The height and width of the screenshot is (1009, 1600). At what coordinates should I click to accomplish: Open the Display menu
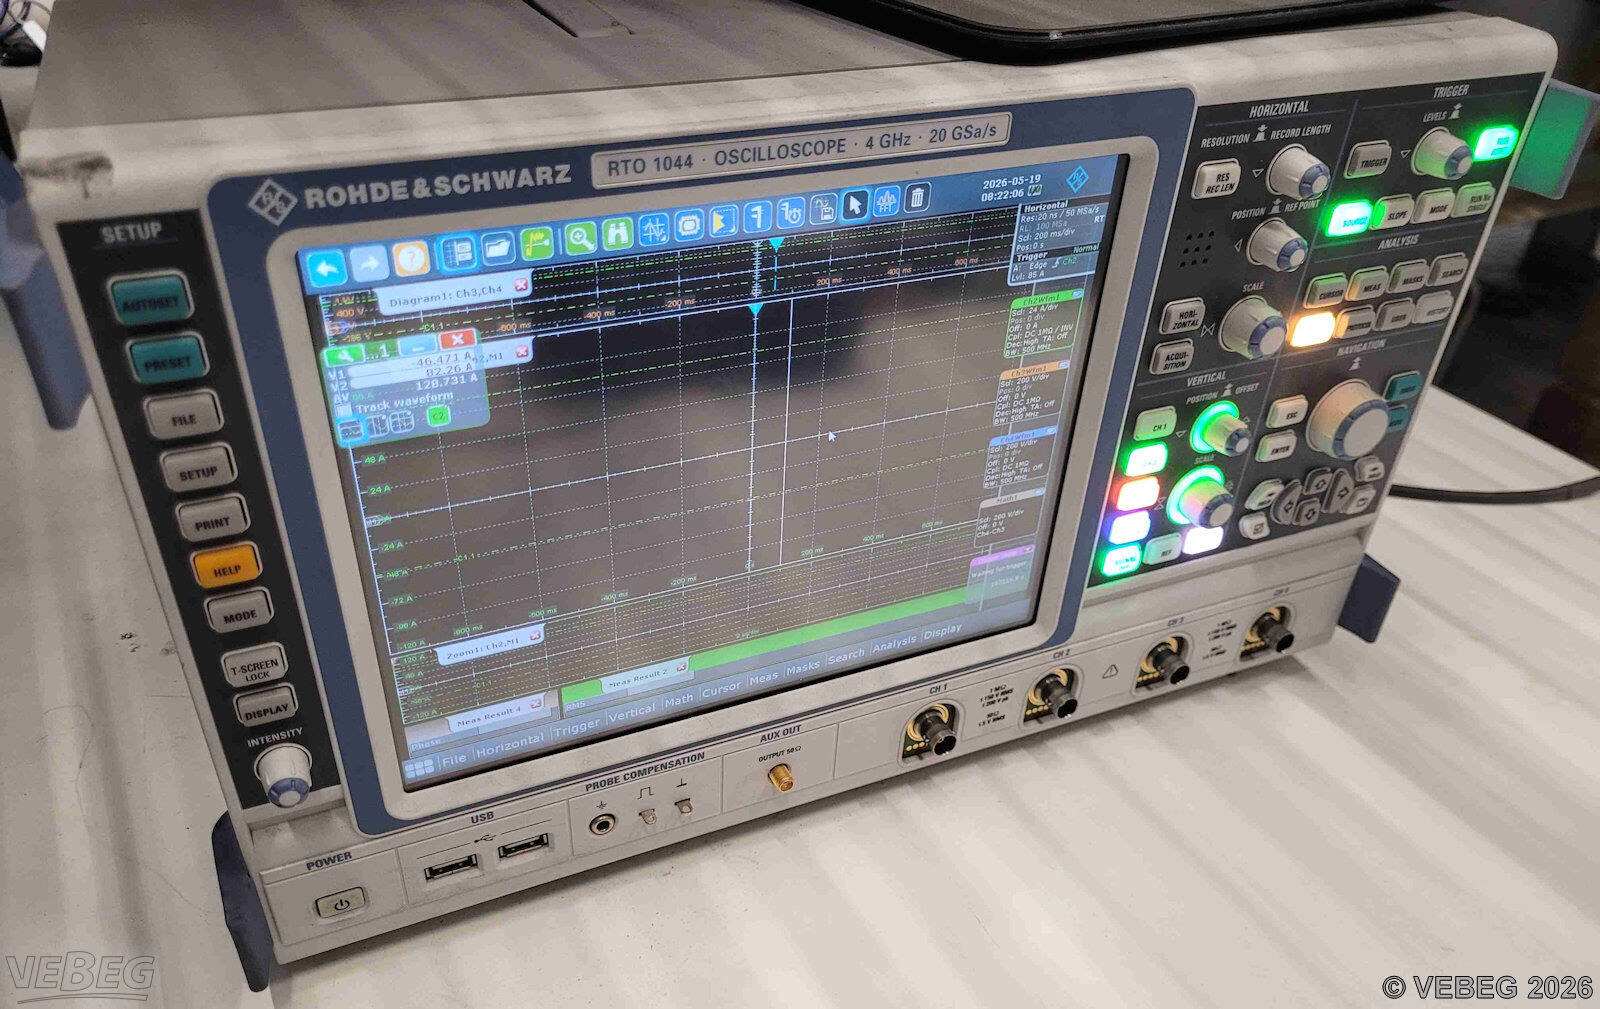942,632
